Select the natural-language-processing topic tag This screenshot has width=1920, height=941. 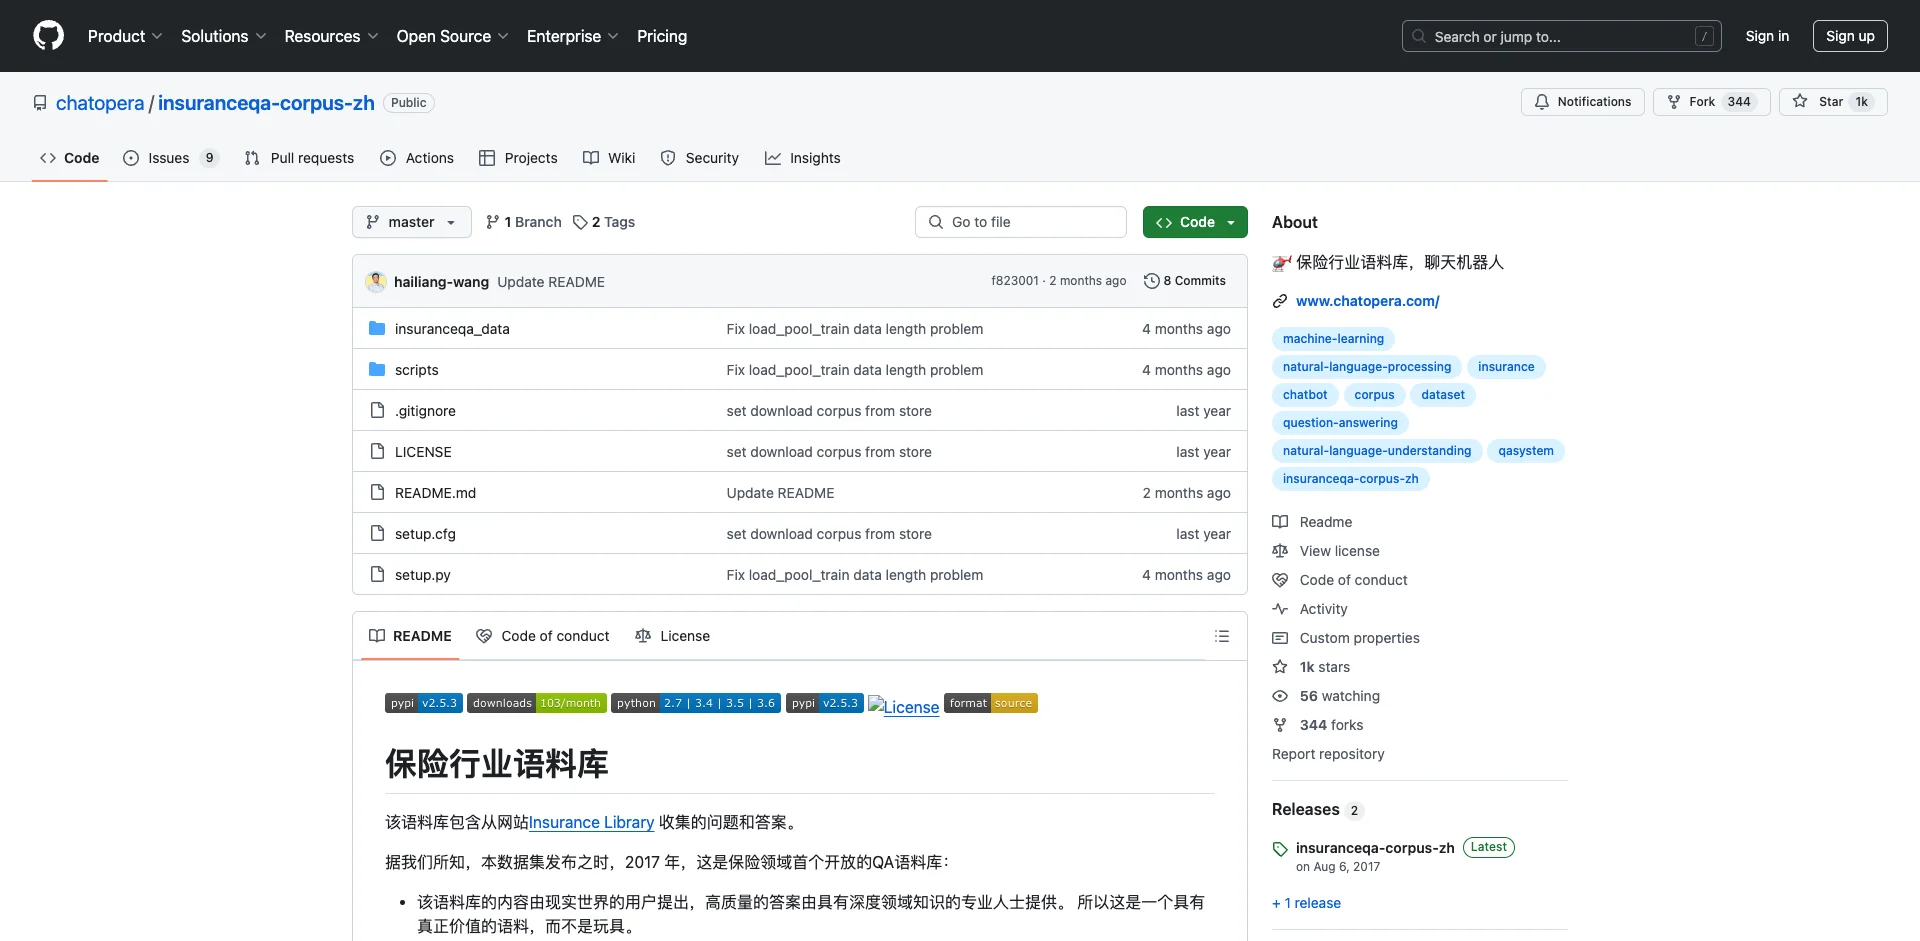[1367, 367]
